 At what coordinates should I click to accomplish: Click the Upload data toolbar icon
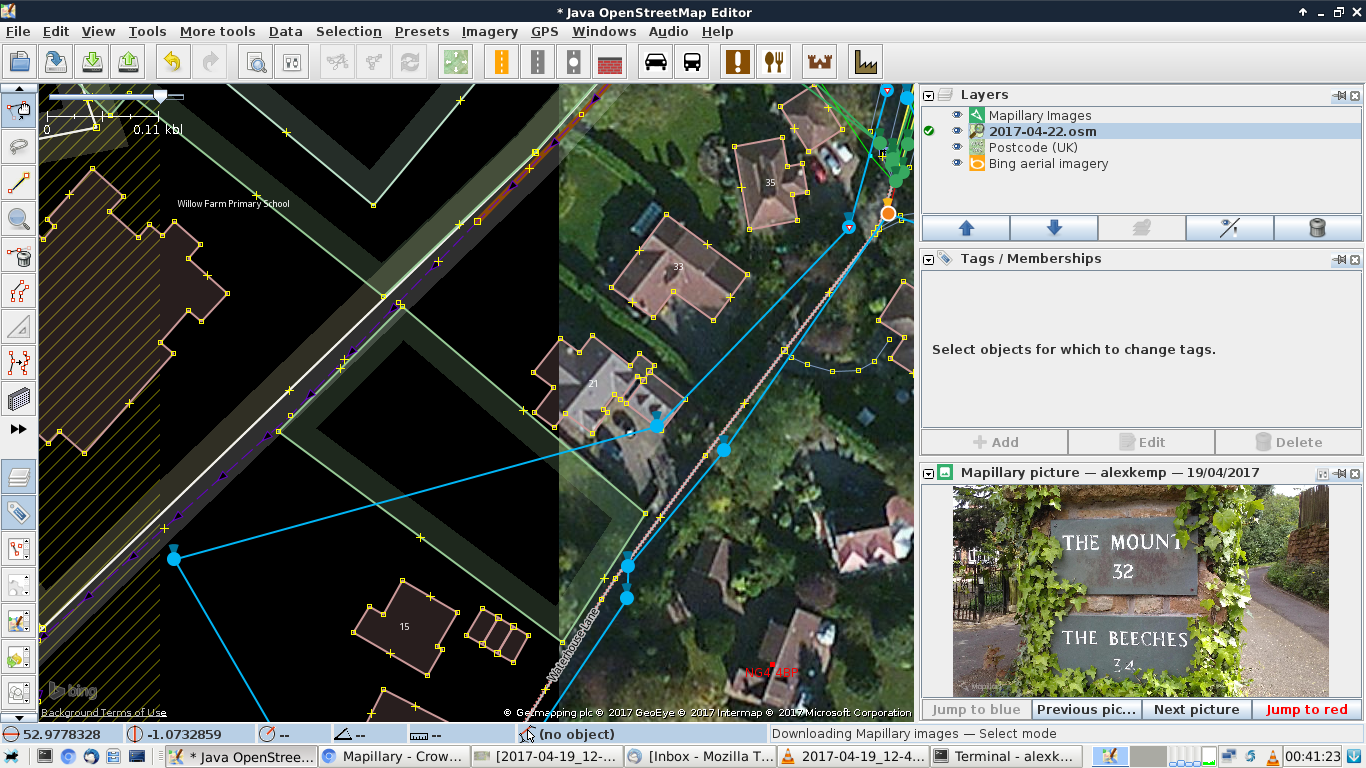[129, 62]
